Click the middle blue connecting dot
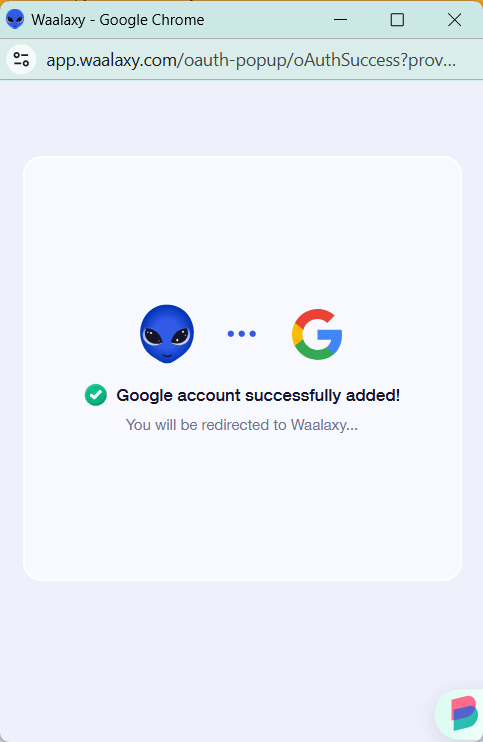 tap(242, 334)
